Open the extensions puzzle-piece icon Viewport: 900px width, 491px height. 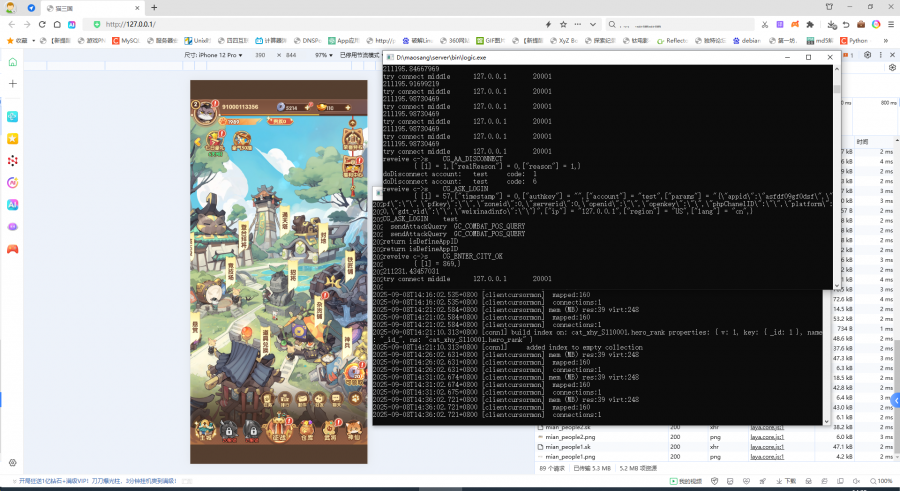click(810, 25)
